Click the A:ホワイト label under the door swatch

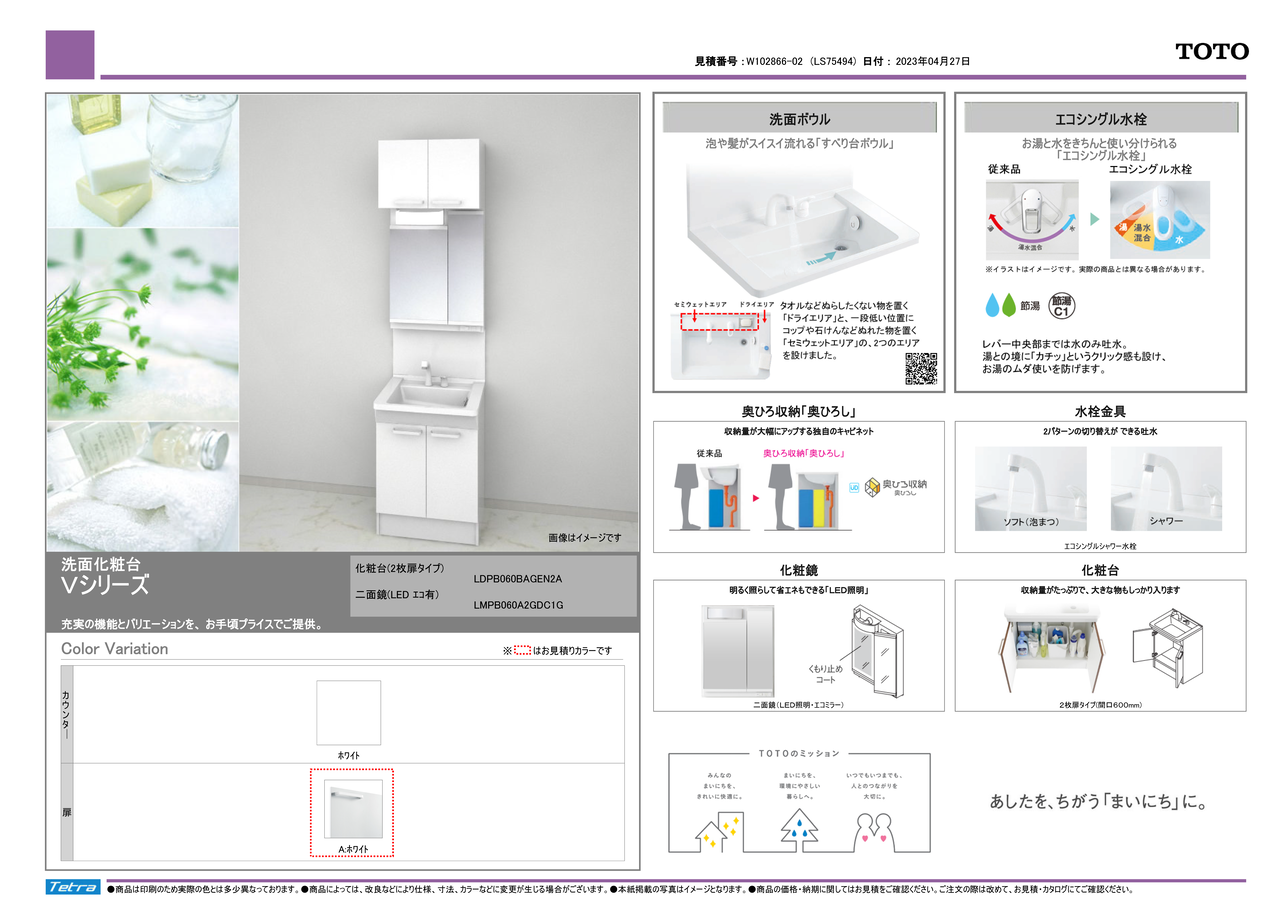point(353,849)
